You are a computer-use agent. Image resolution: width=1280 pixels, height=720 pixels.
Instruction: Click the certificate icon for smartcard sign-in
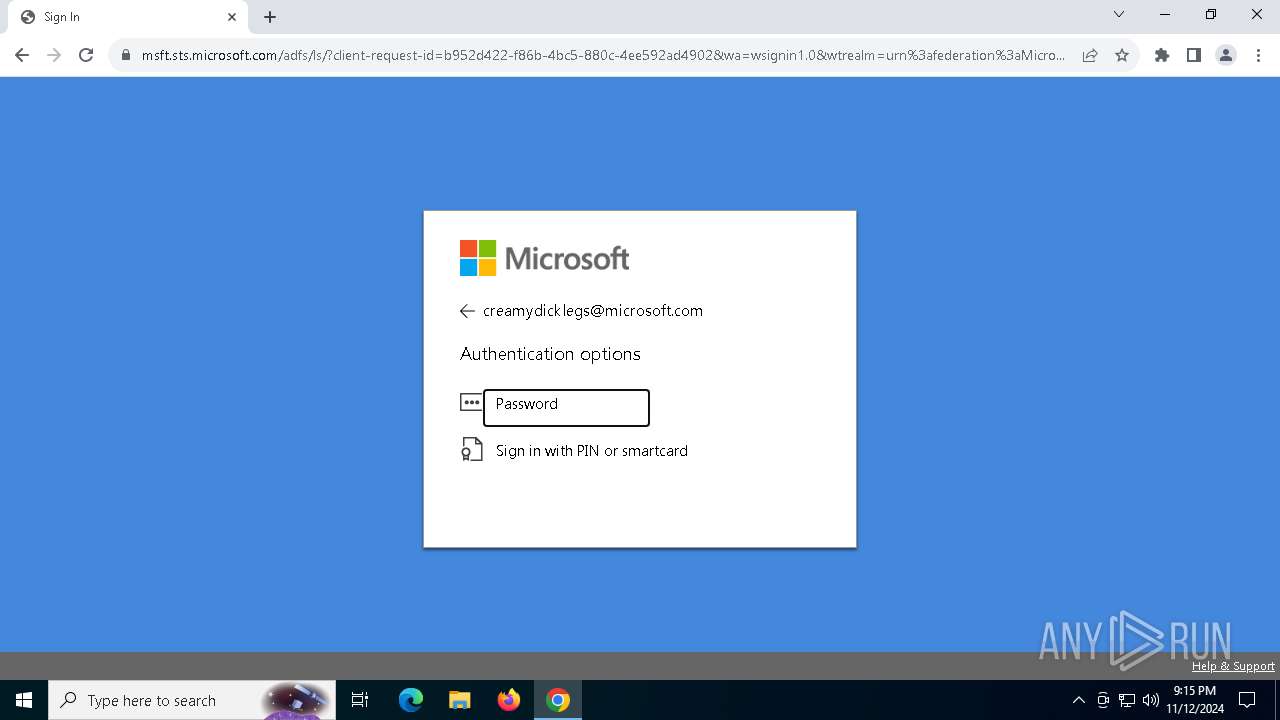point(471,450)
